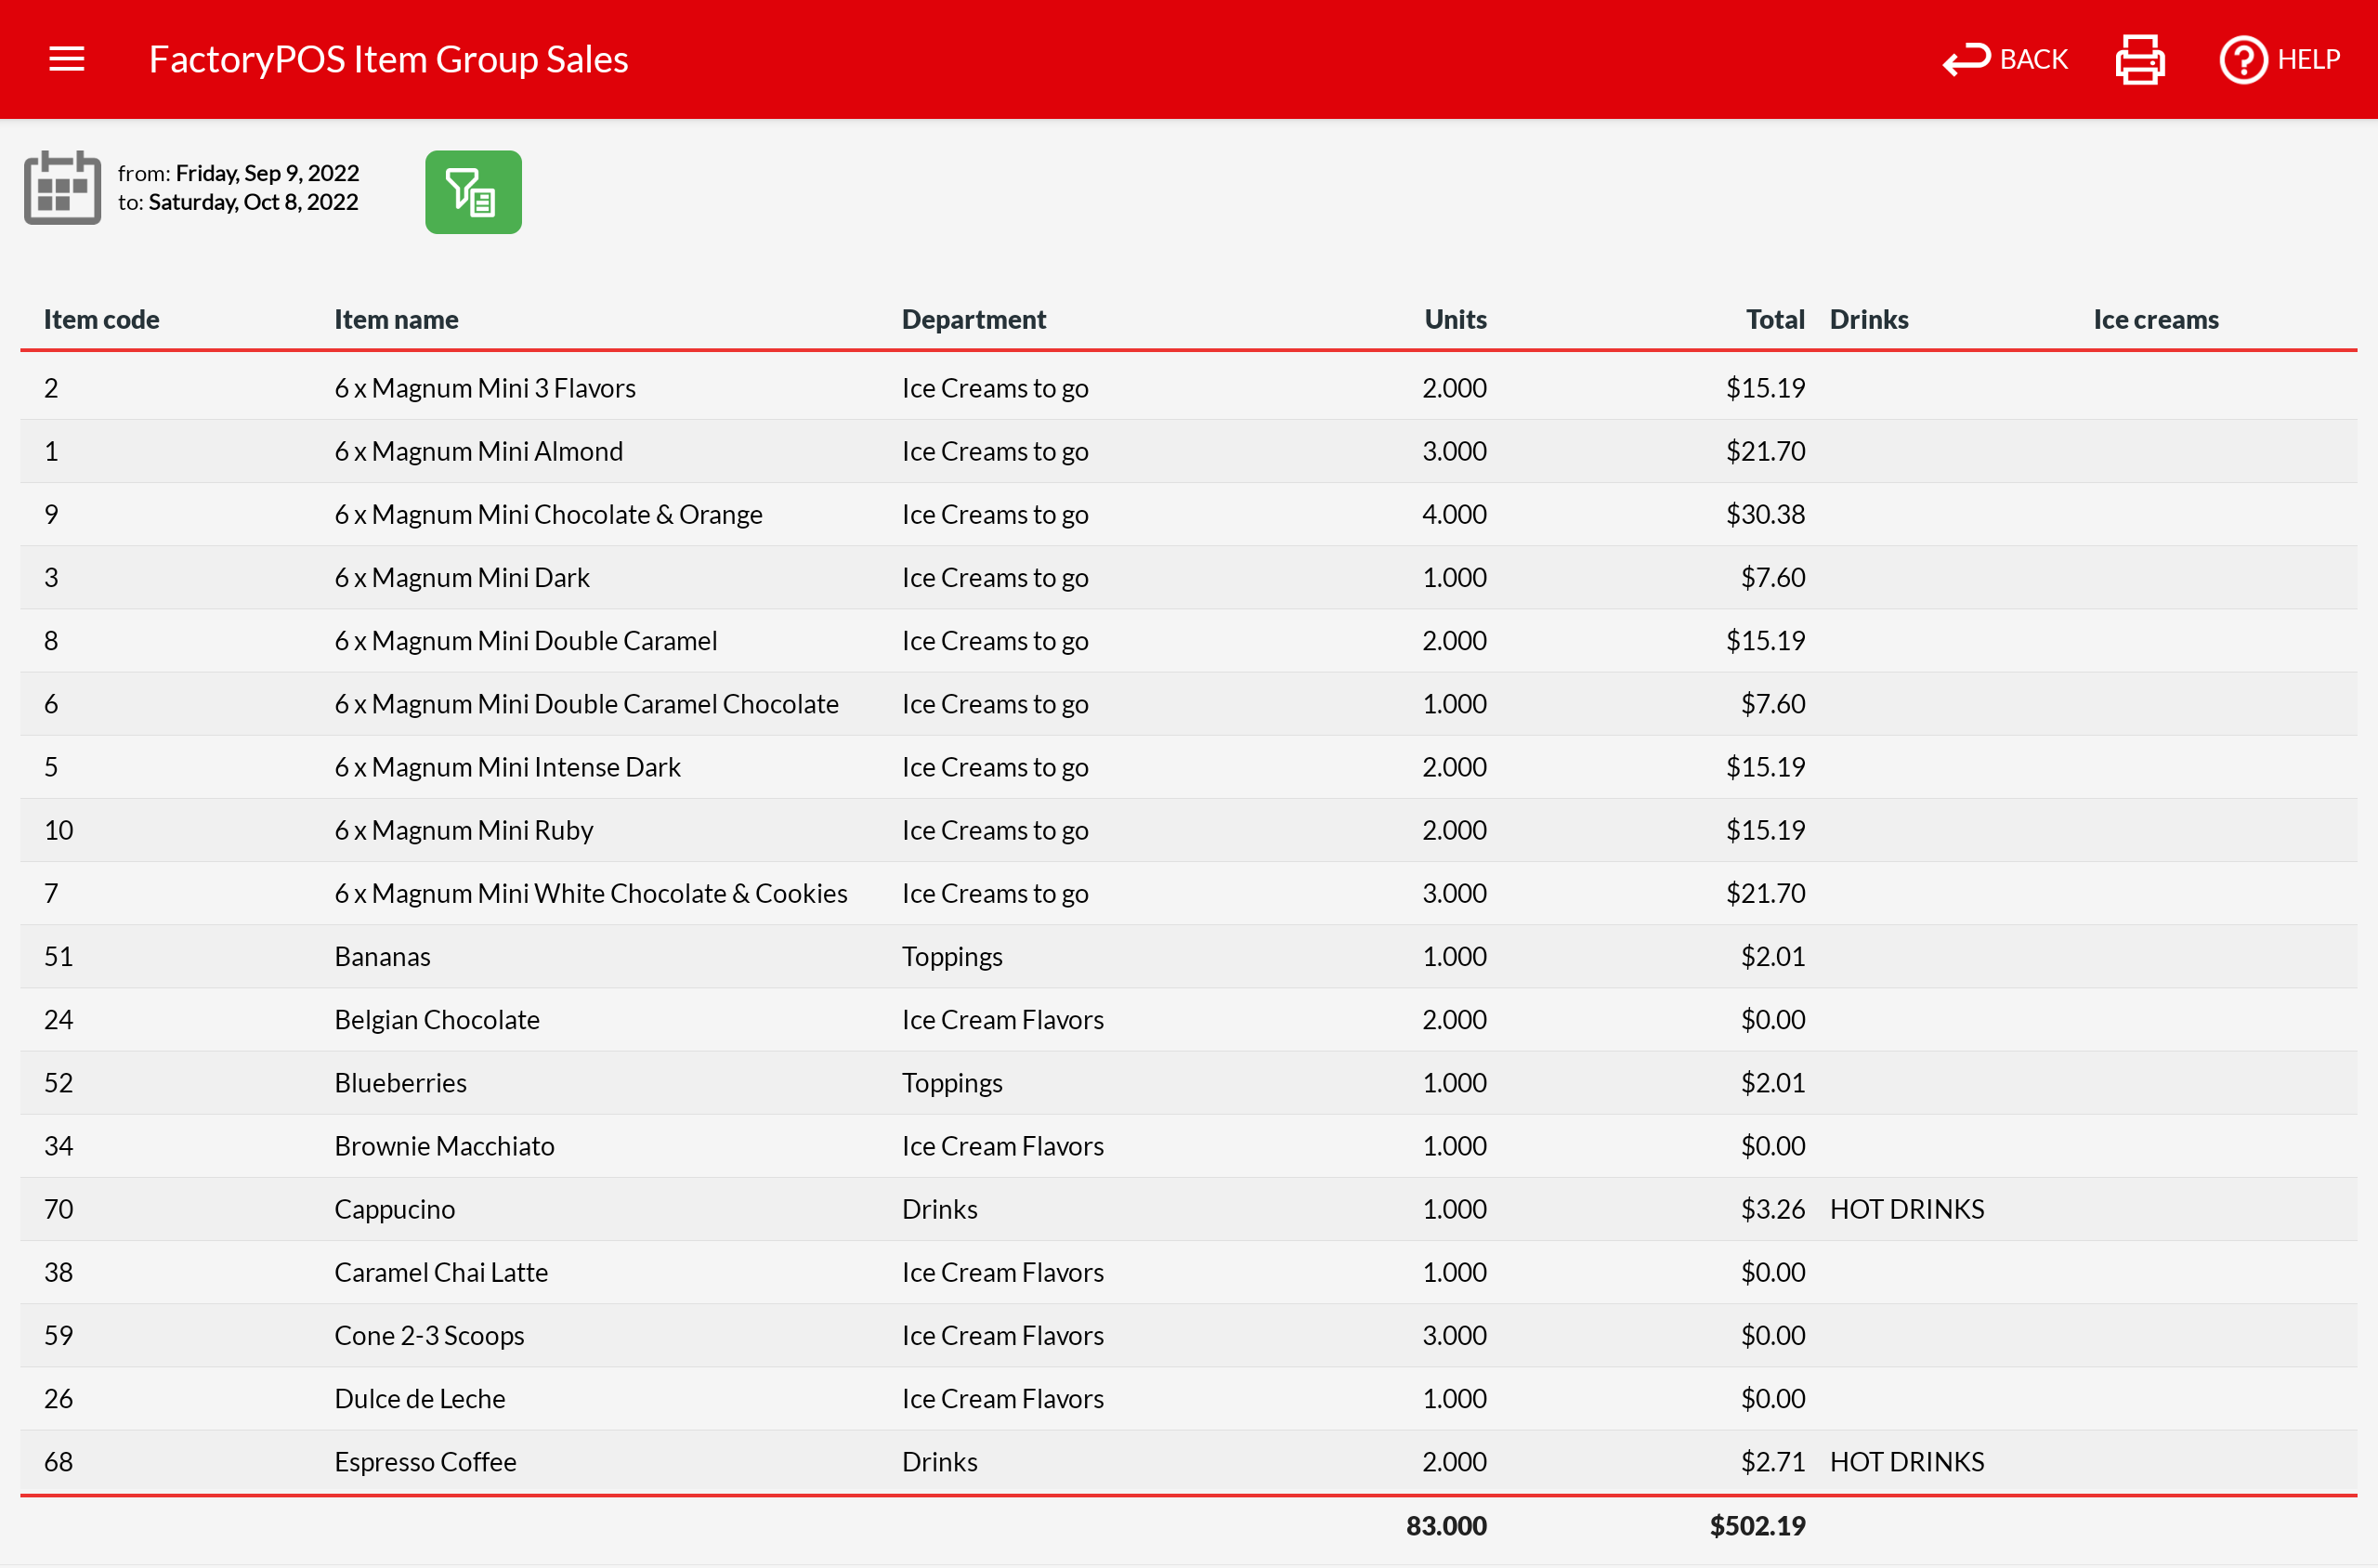Sort by Department column header
2378x1568 pixels.
(973, 319)
